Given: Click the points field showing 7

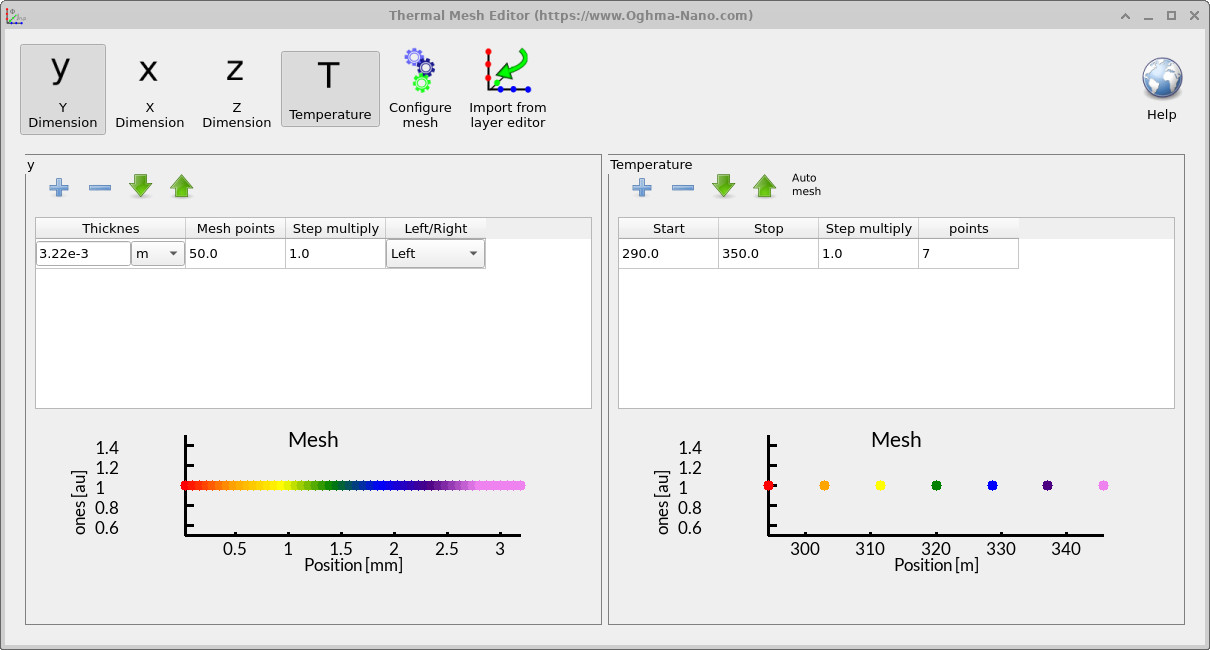Looking at the screenshot, I should (968, 253).
